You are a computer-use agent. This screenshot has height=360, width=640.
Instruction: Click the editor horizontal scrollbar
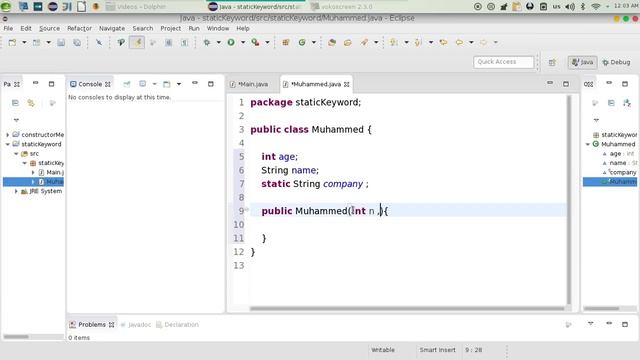pos(408,309)
